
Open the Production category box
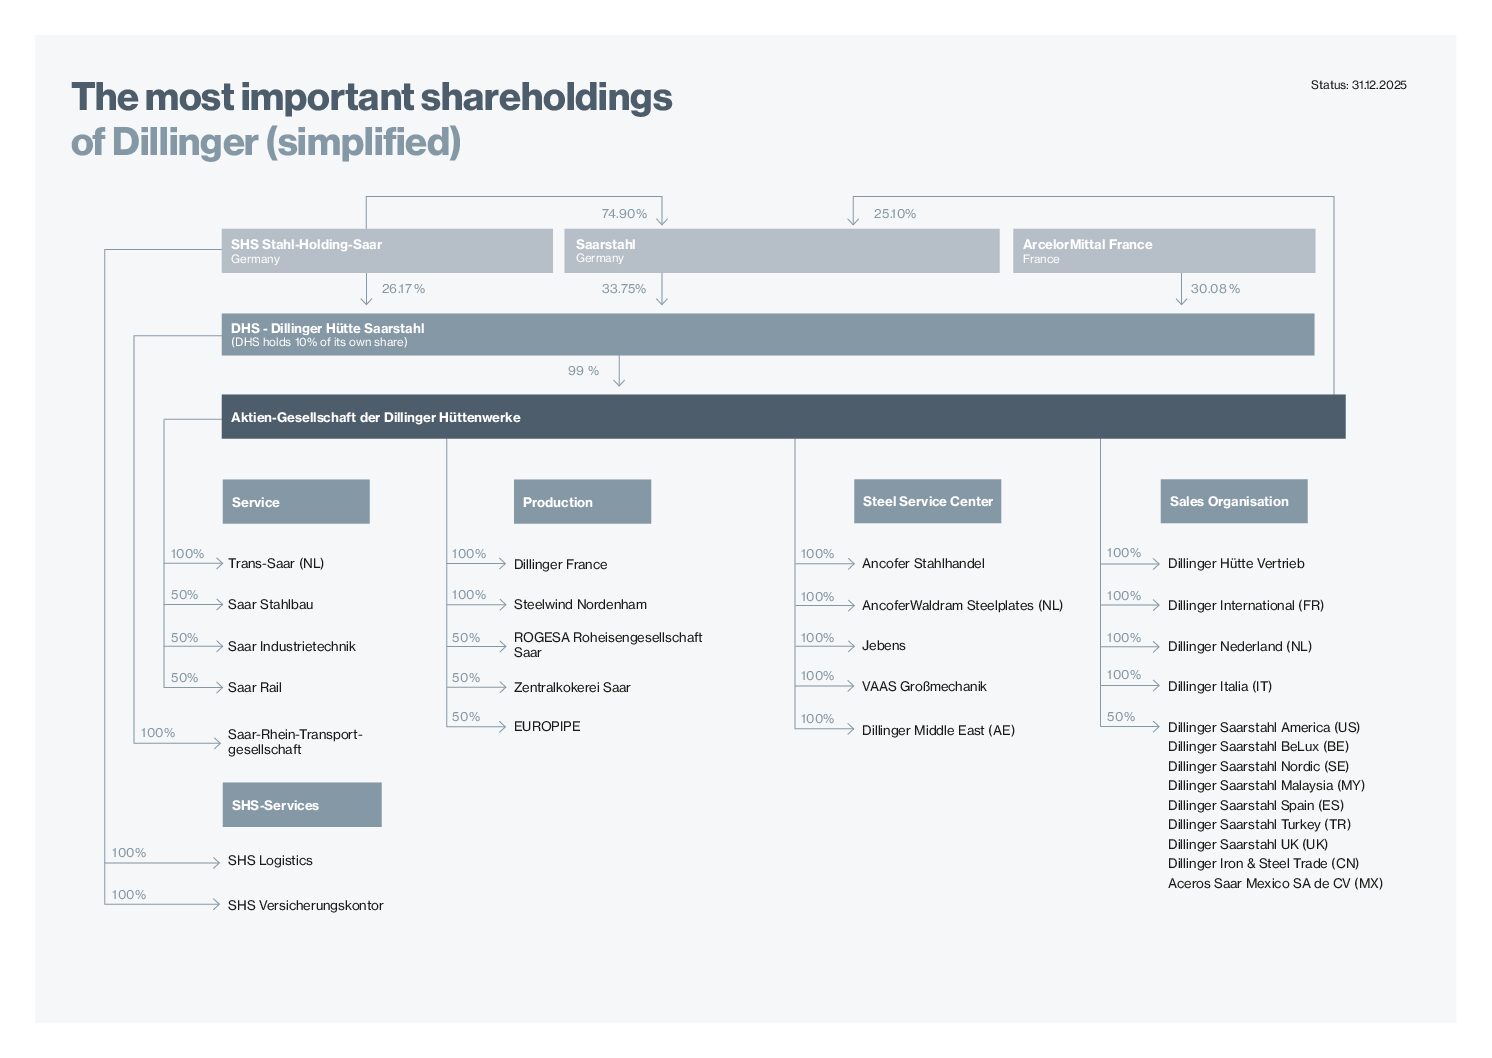582,502
